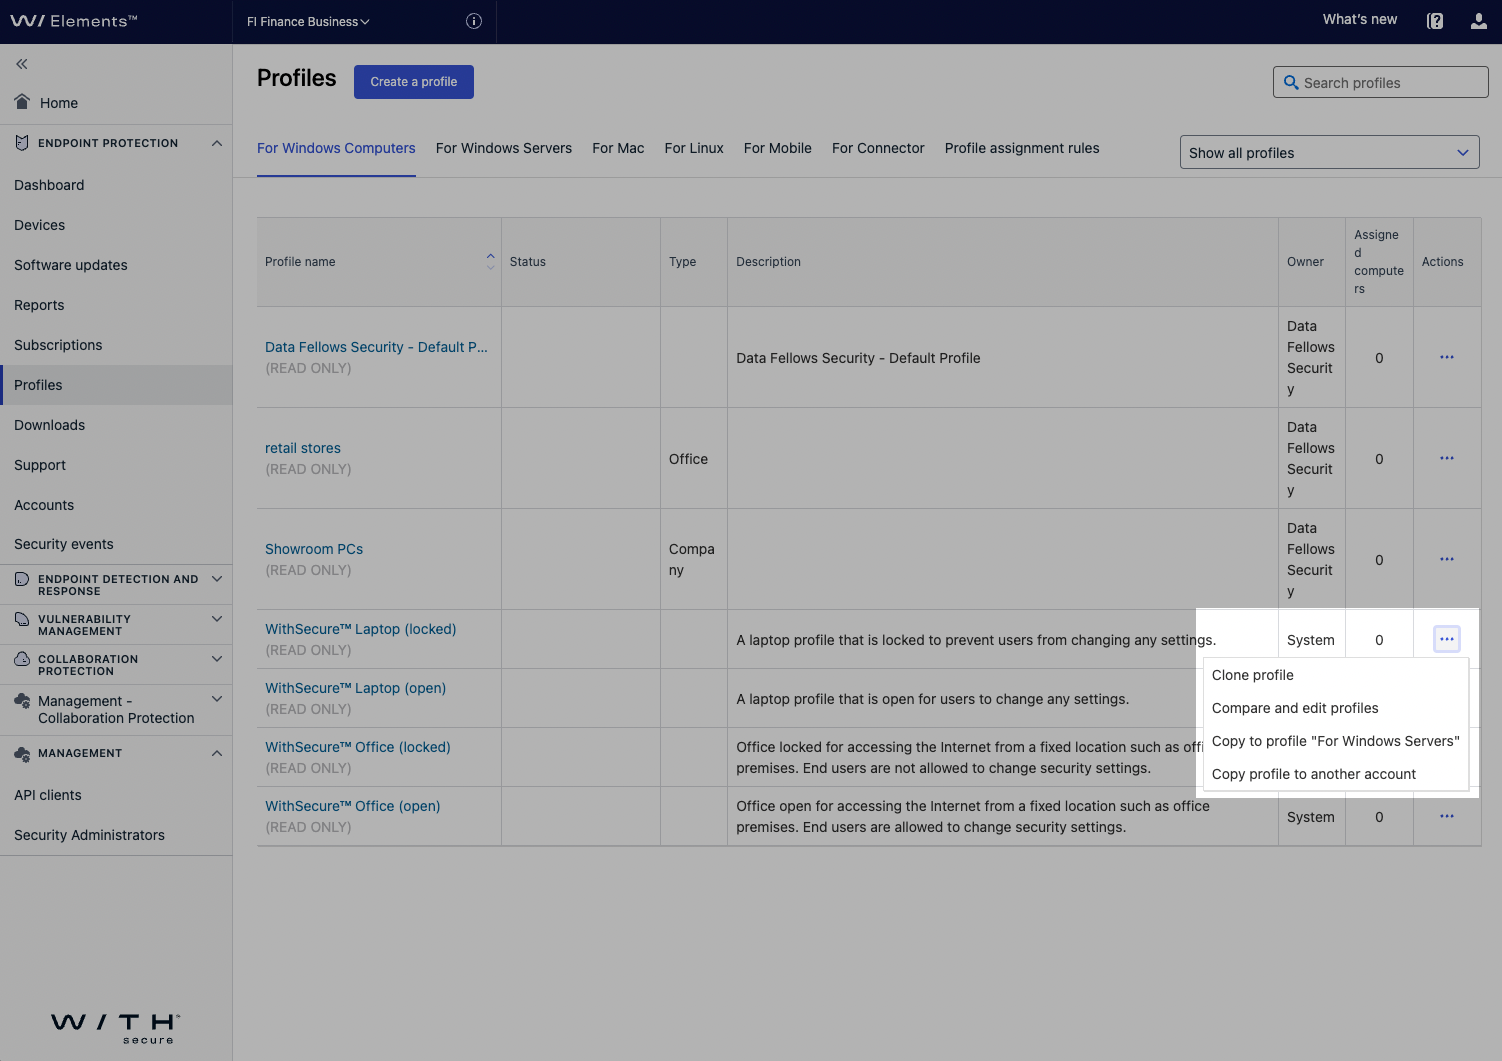The image size is (1502, 1061).
Task: Switch to the For Mac tab
Action: pyautogui.click(x=618, y=148)
